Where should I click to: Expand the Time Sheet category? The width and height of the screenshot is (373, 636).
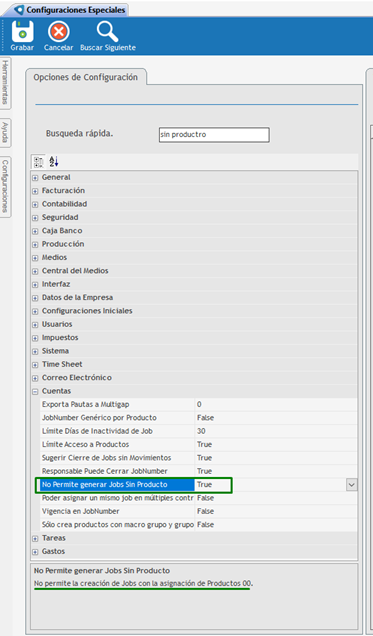35,365
